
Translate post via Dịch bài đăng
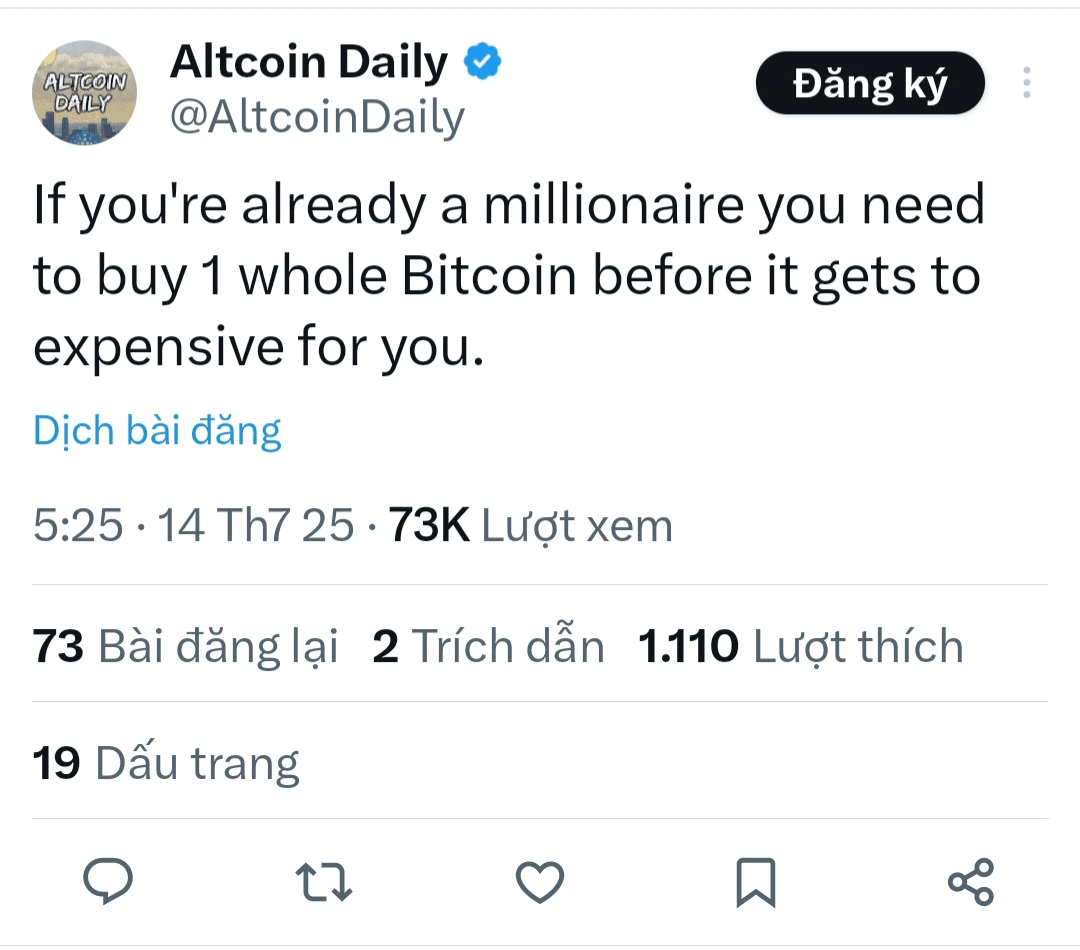pyautogui.click(x=157, y=431)
